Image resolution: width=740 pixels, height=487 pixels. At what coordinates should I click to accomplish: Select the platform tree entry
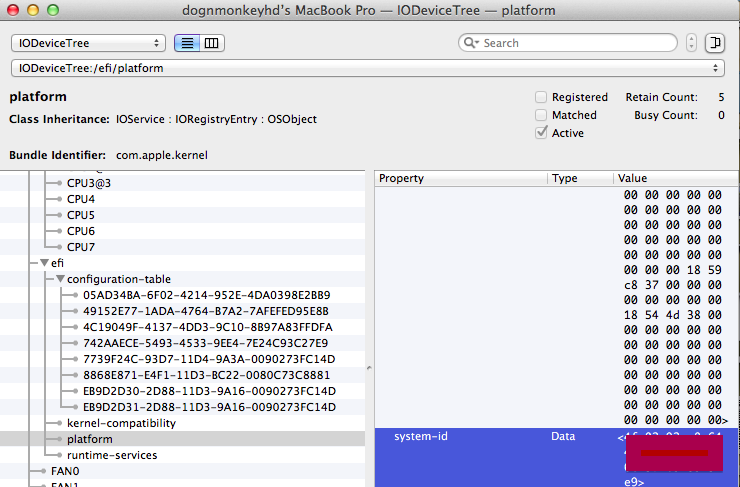pyautogui.click(x=90, y=439)
